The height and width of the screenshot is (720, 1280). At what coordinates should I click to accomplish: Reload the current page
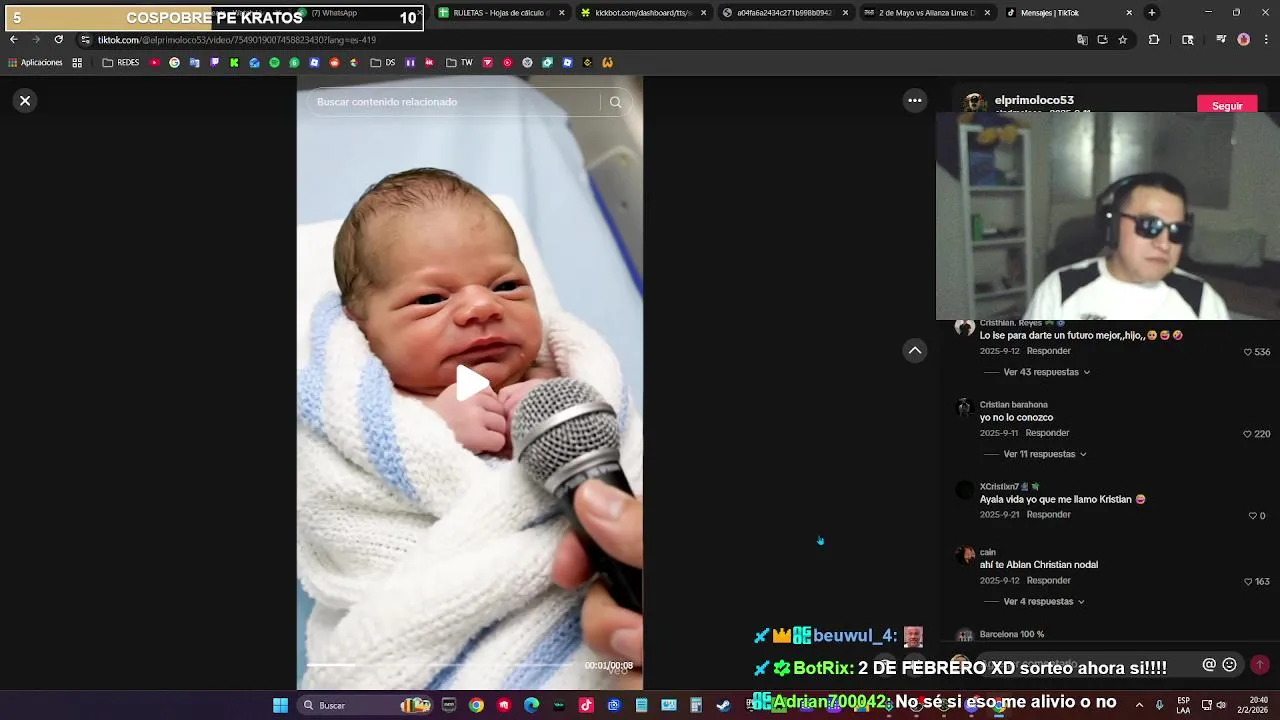click(x=58, y=39)
